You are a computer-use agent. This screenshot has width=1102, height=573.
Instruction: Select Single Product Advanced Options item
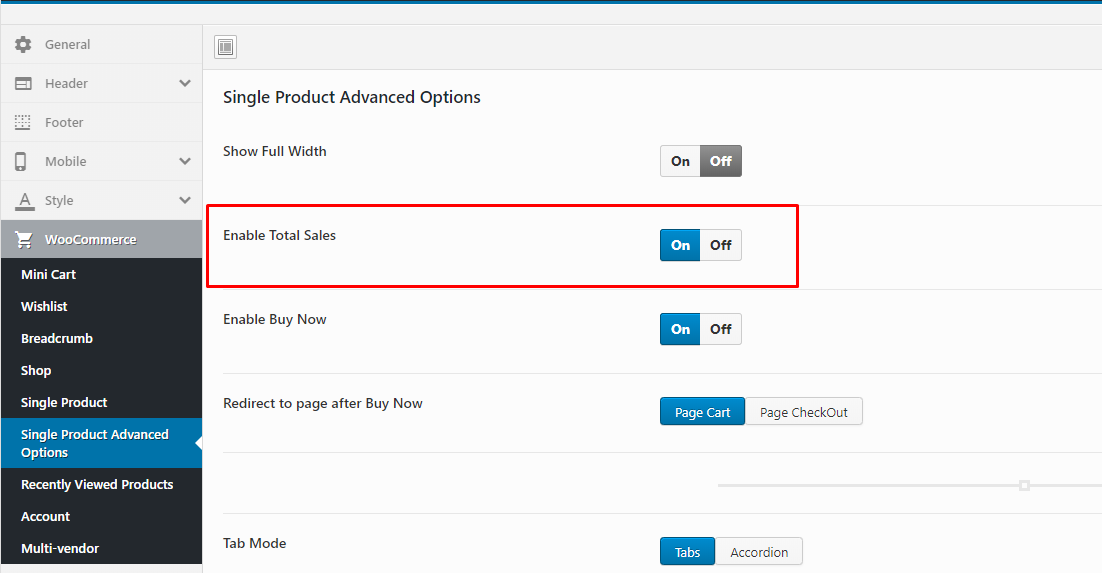[x=101, y=444]
